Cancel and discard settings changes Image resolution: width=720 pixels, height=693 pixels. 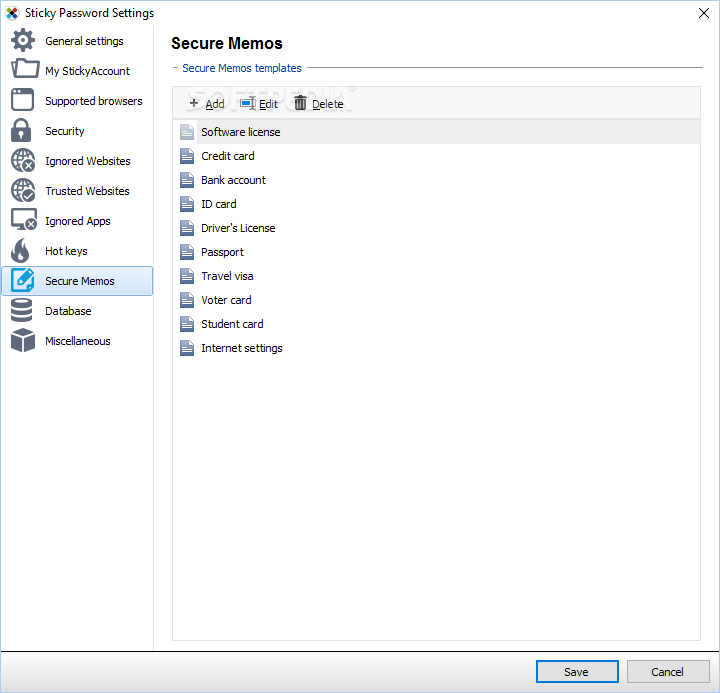click(668, 671)
